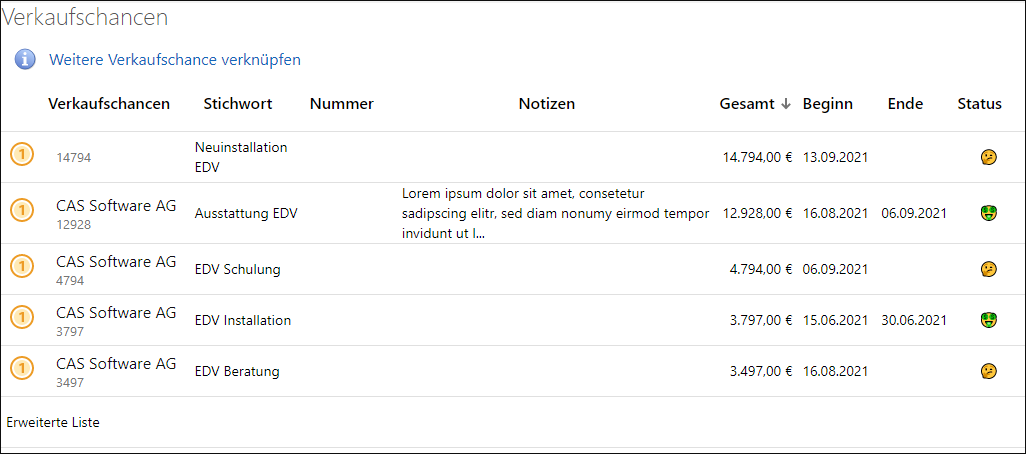The image size is (1026, 454).
Task: Click the green status smiley for EDV Installation
Action: (x=988, y=320)
